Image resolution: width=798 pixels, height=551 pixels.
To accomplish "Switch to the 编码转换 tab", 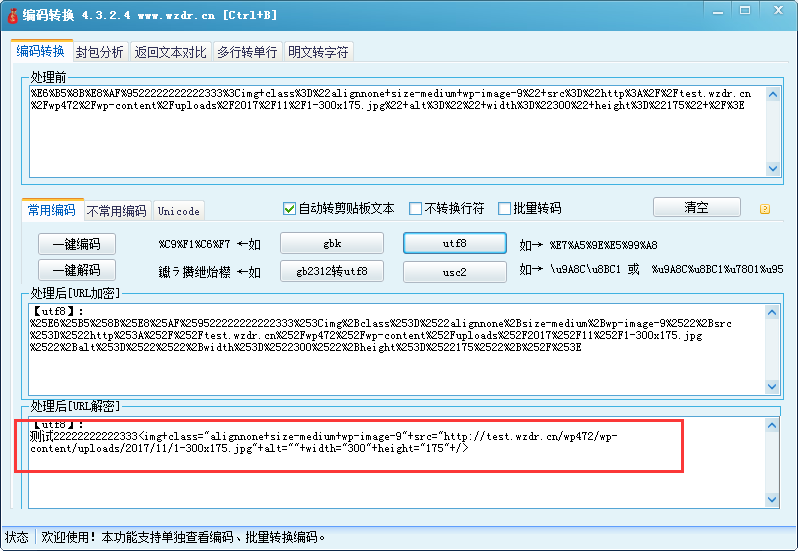I will [x=41, y=51].
